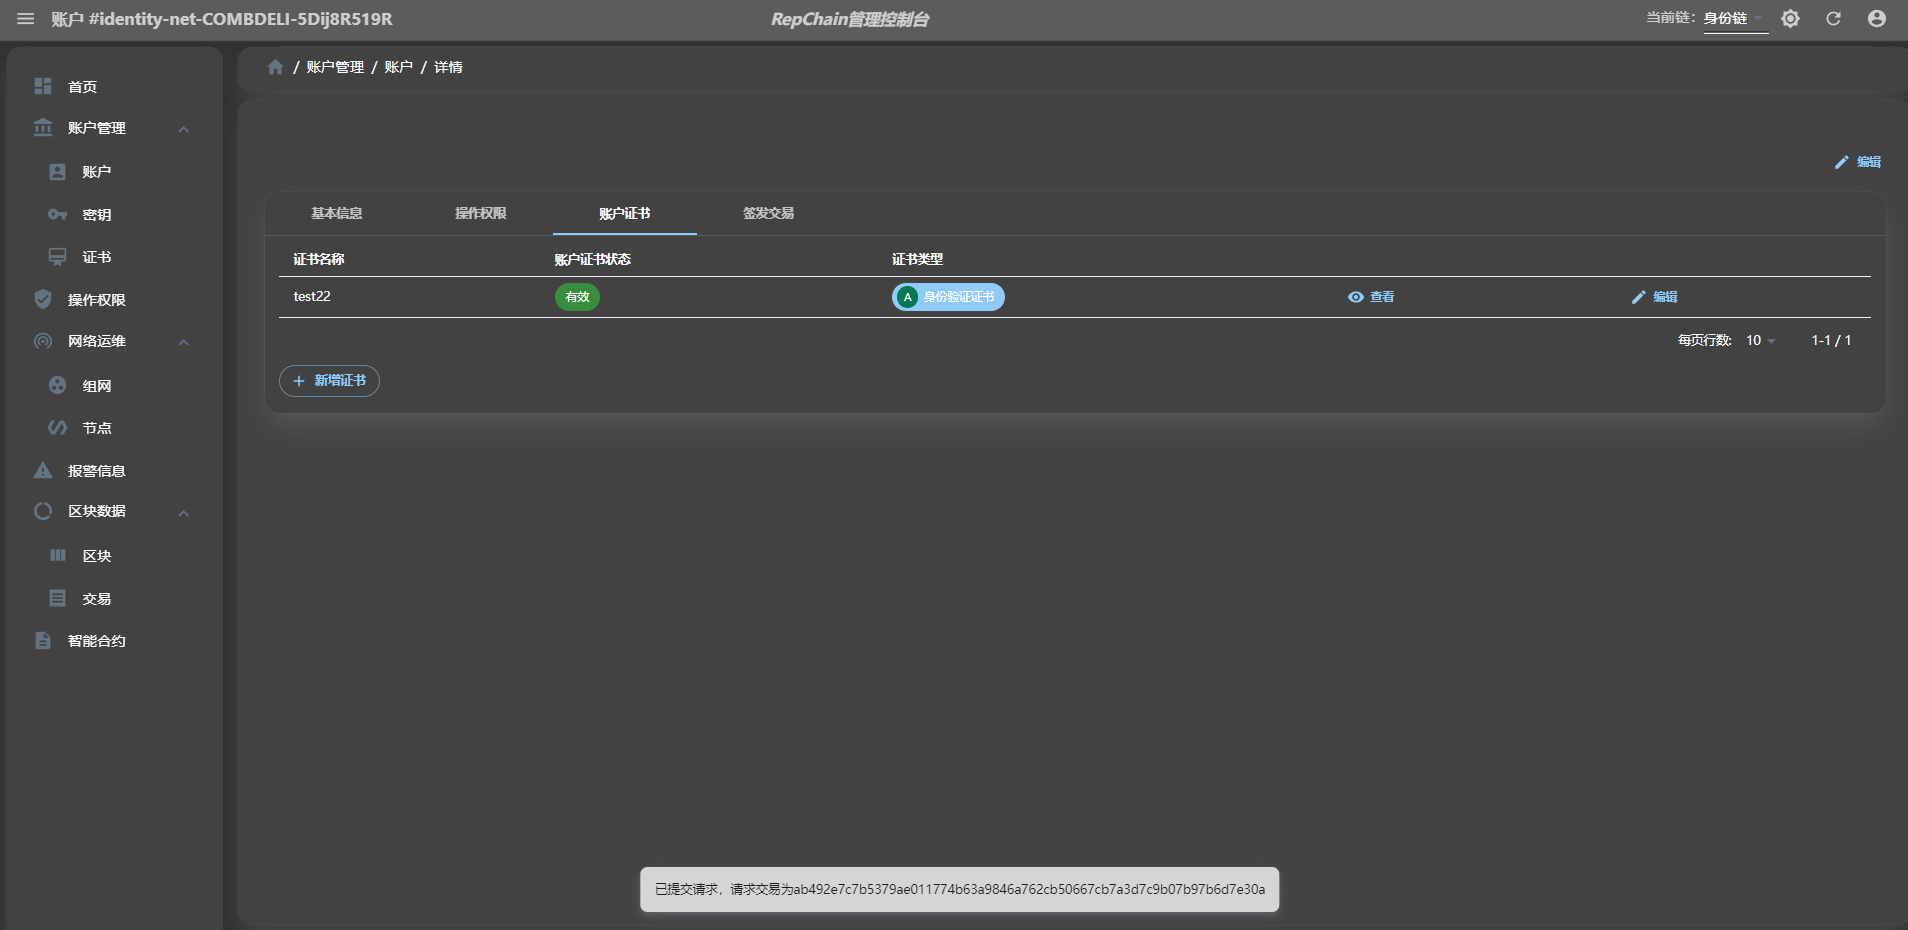
Task: Switch to the 签发交易 tab
Action: (x=769, y=213)
